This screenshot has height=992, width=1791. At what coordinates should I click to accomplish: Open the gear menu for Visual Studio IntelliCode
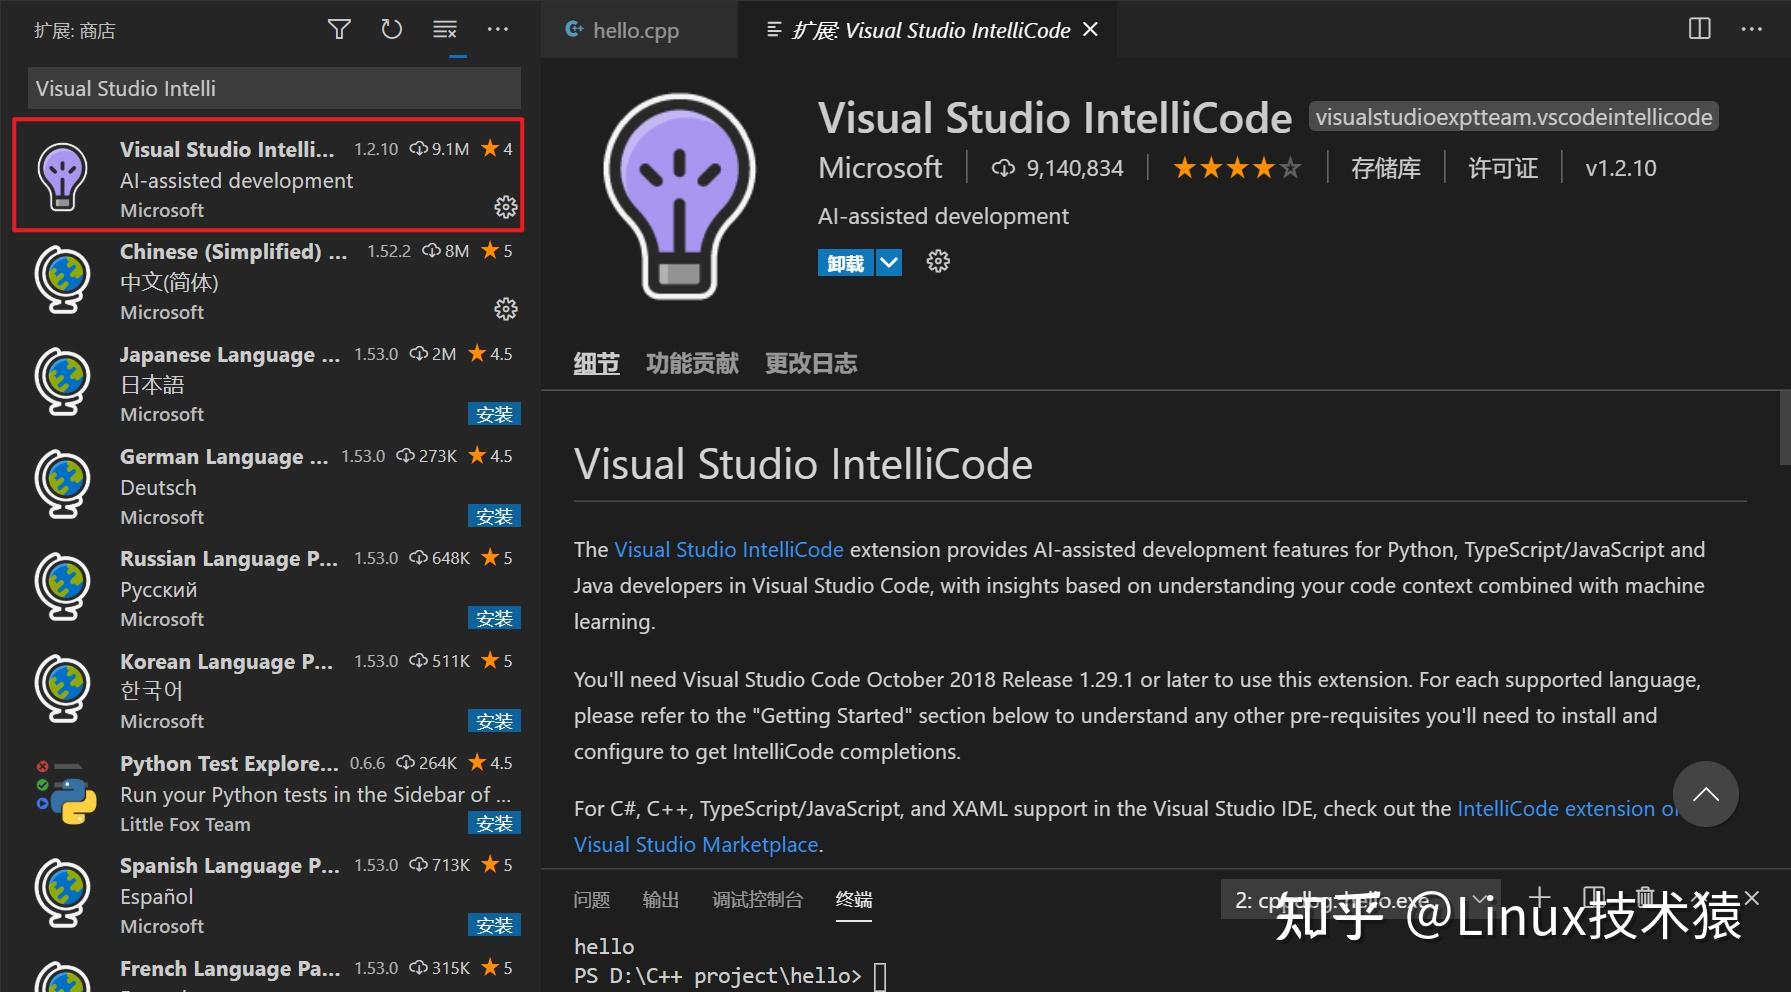click(506, 207)
